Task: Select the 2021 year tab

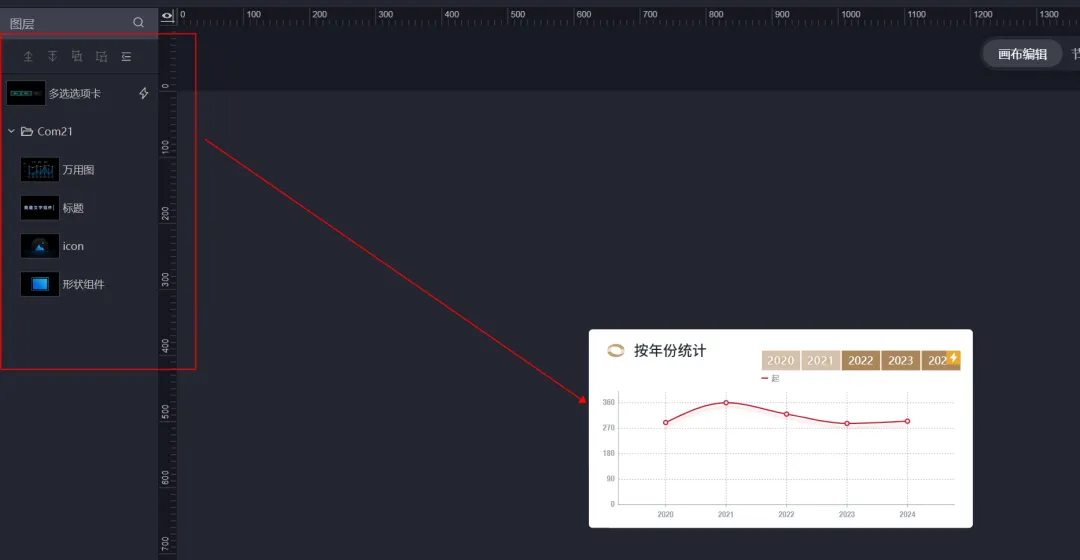Action: 820,360
